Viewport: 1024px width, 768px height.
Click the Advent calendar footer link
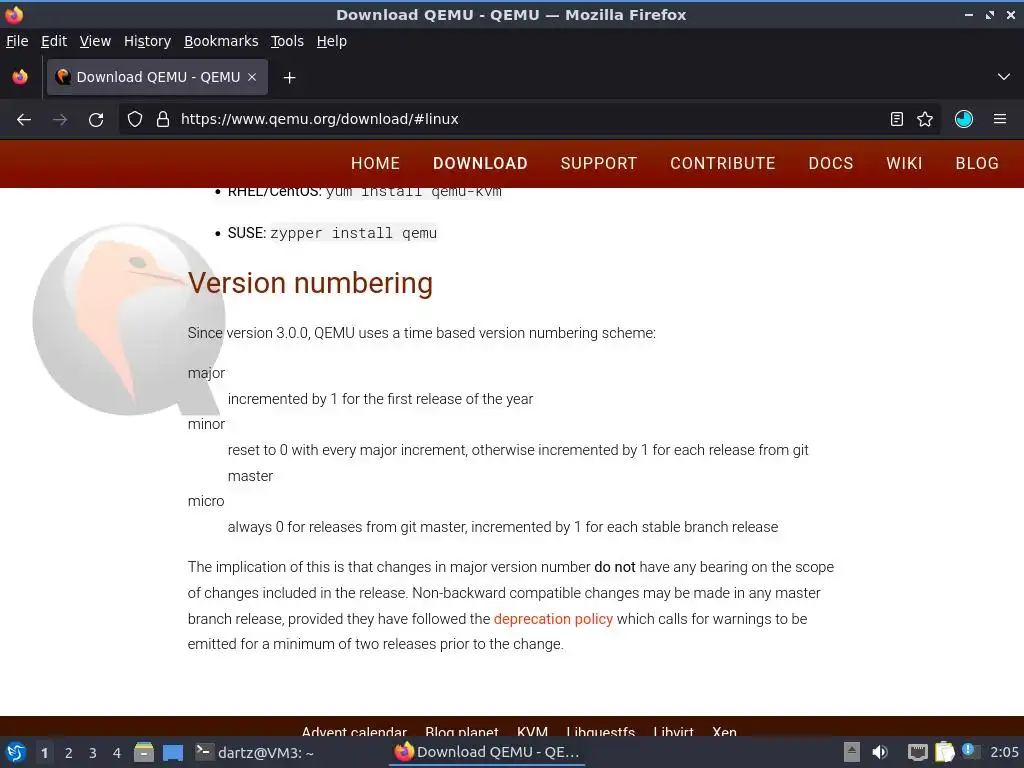354,731
